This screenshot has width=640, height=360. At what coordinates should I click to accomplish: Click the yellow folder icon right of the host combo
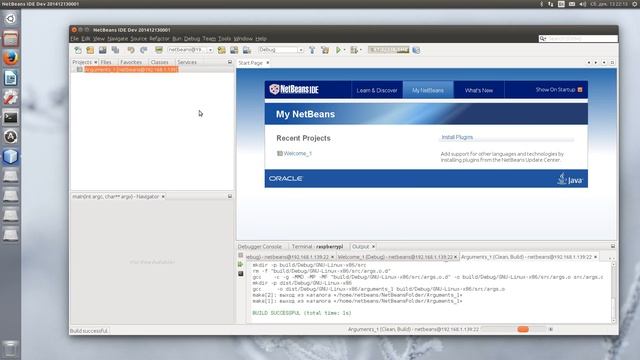(x=221, y=50)
